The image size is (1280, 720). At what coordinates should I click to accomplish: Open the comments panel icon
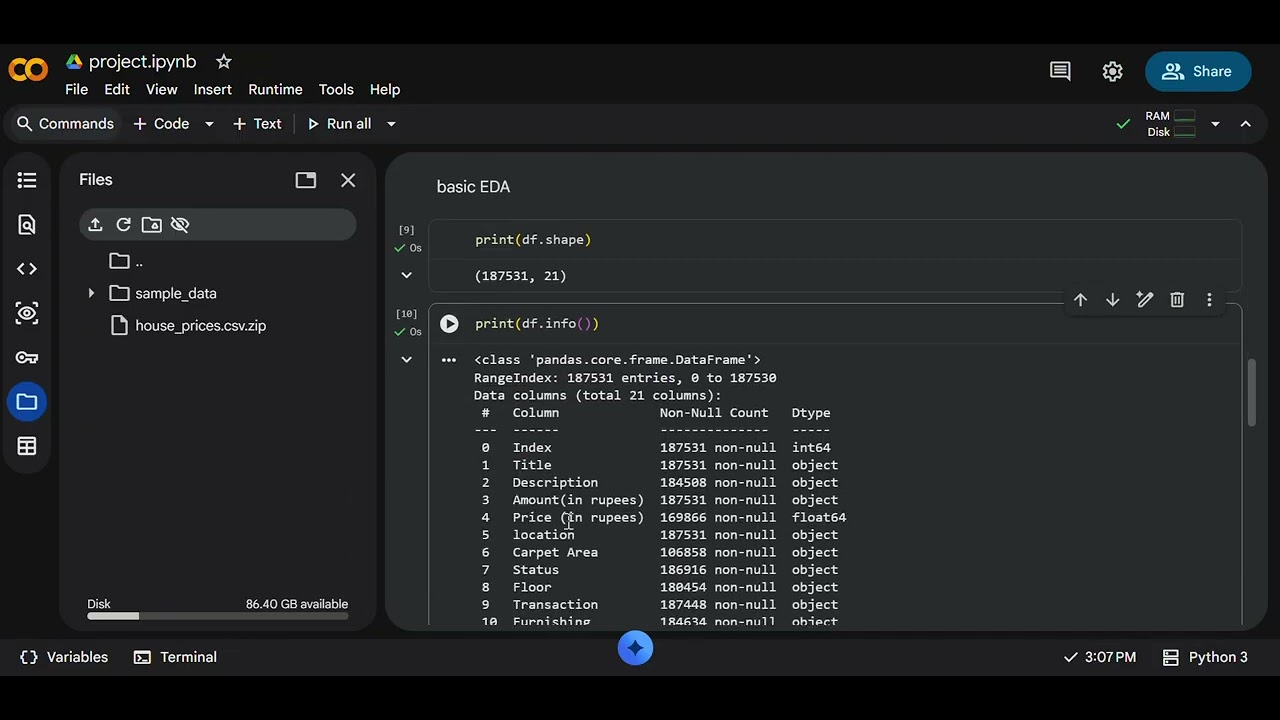click(x=1060, y=71)
